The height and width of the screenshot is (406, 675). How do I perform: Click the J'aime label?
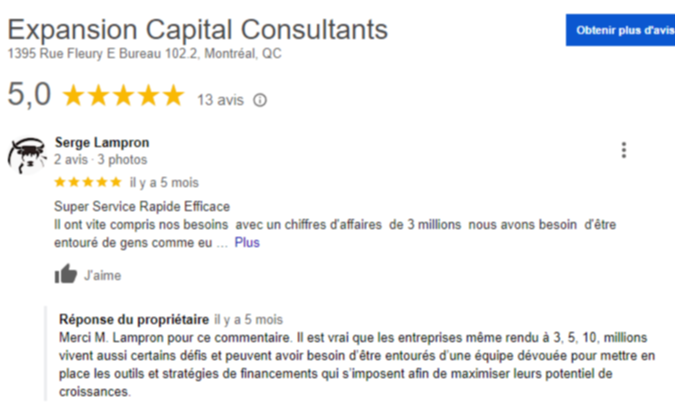[102, 275]
